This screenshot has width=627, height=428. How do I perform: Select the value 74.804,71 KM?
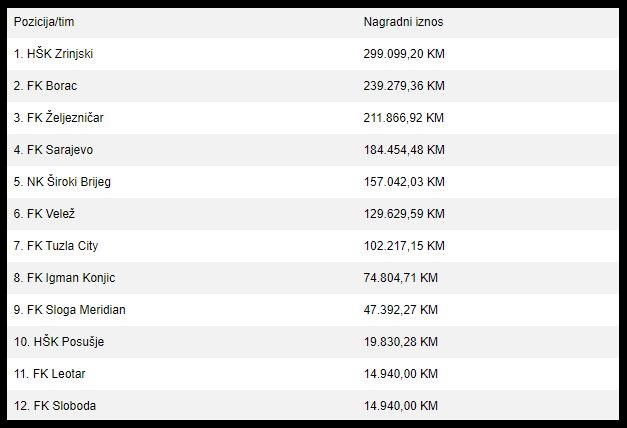click(401, 278)
